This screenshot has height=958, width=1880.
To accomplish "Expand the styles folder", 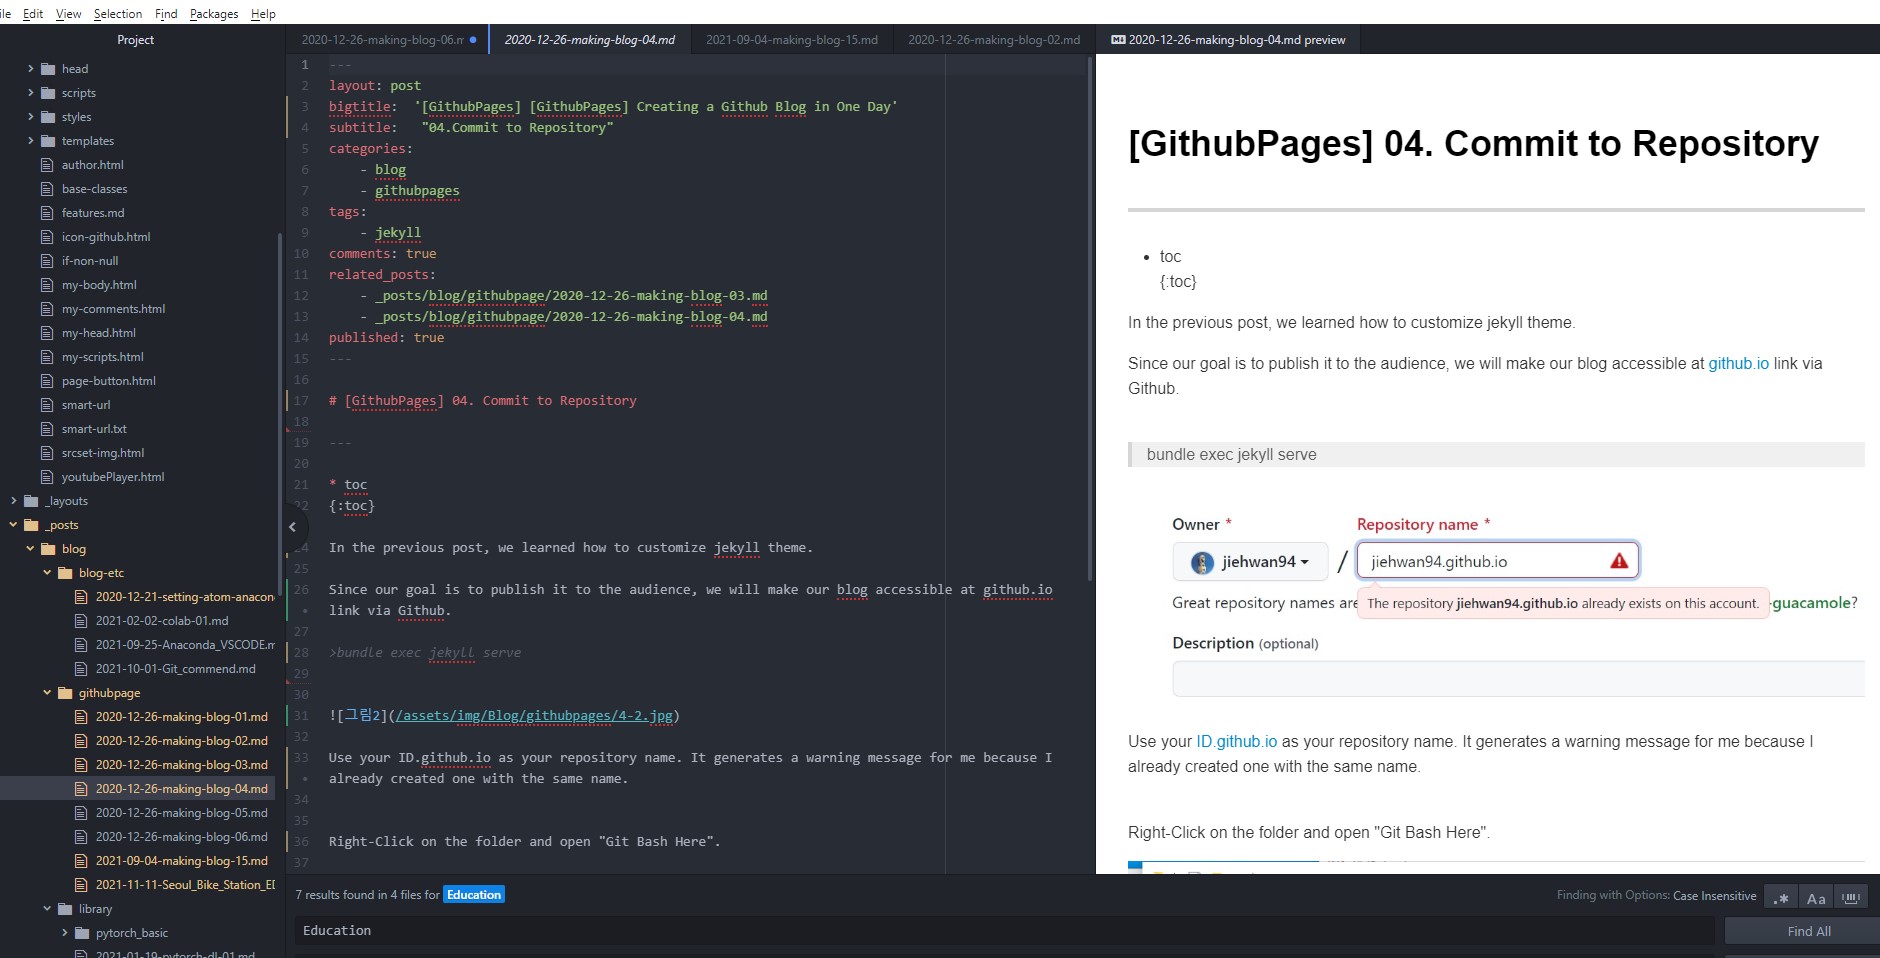I will pyautogui.click(x=31, y=117).
